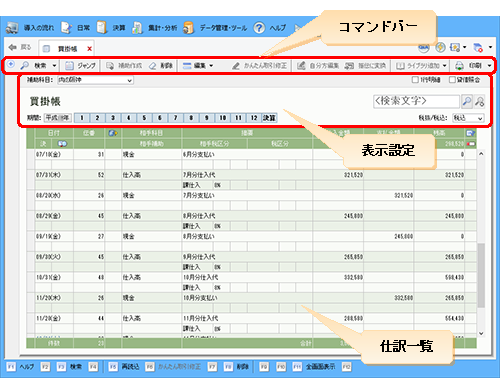Viewport: 500px width, 378px height.
Task: Open the 集計・分析 menu
Action: point(154,28)
